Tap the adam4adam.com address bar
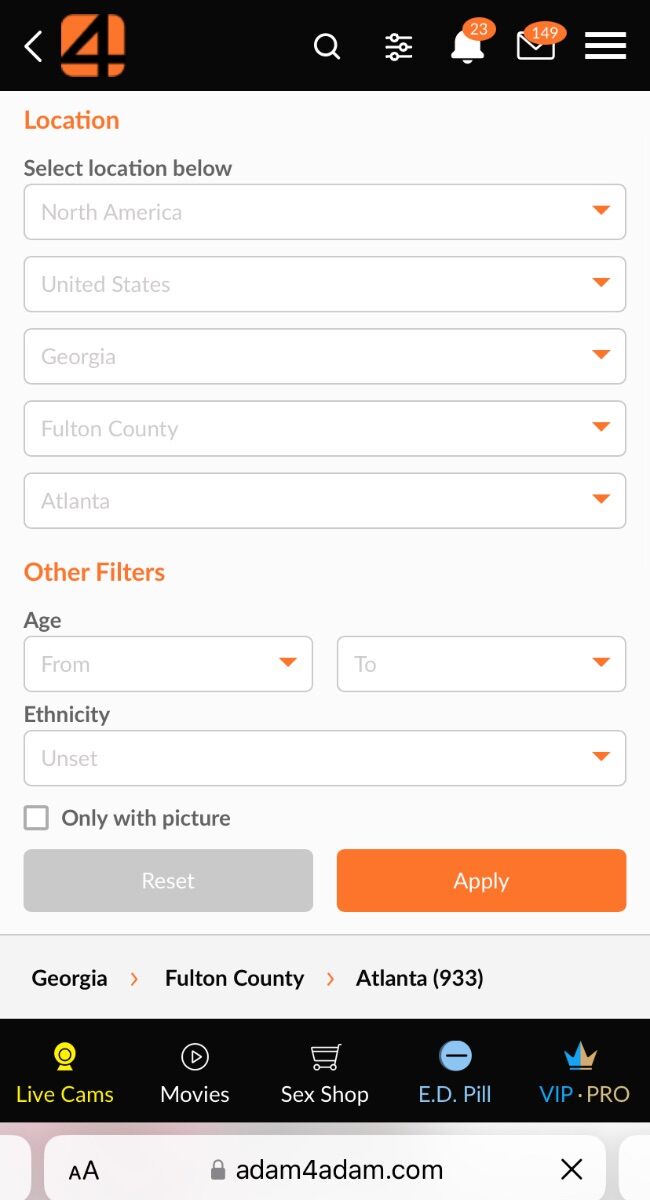The image size is (650, 1200). [325, 1169]
